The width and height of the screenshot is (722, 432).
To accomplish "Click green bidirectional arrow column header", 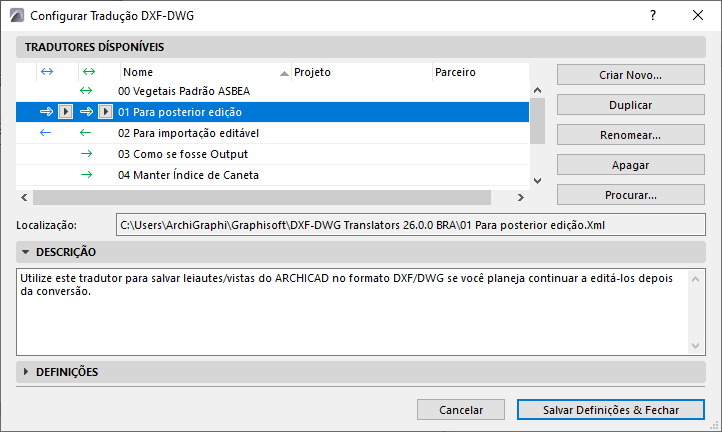I will click(x=87, y=72).
